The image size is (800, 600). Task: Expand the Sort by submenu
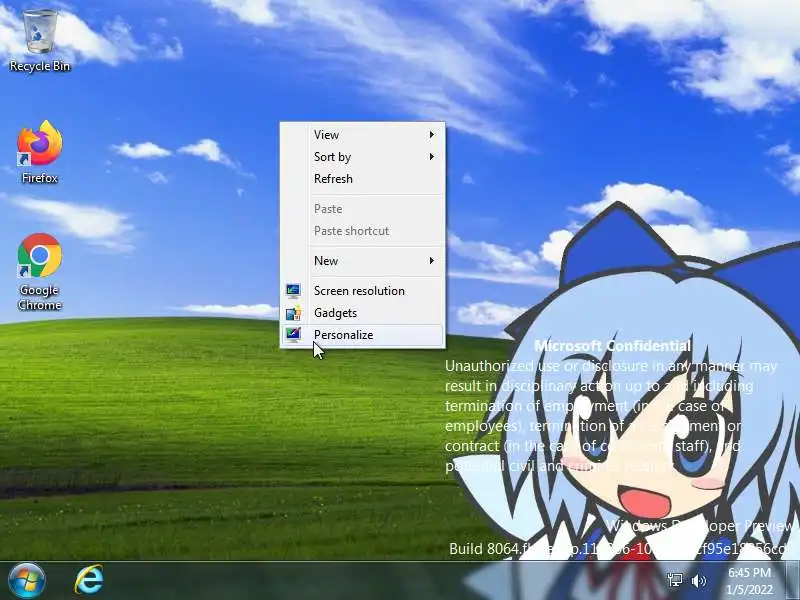pos(362,157)
